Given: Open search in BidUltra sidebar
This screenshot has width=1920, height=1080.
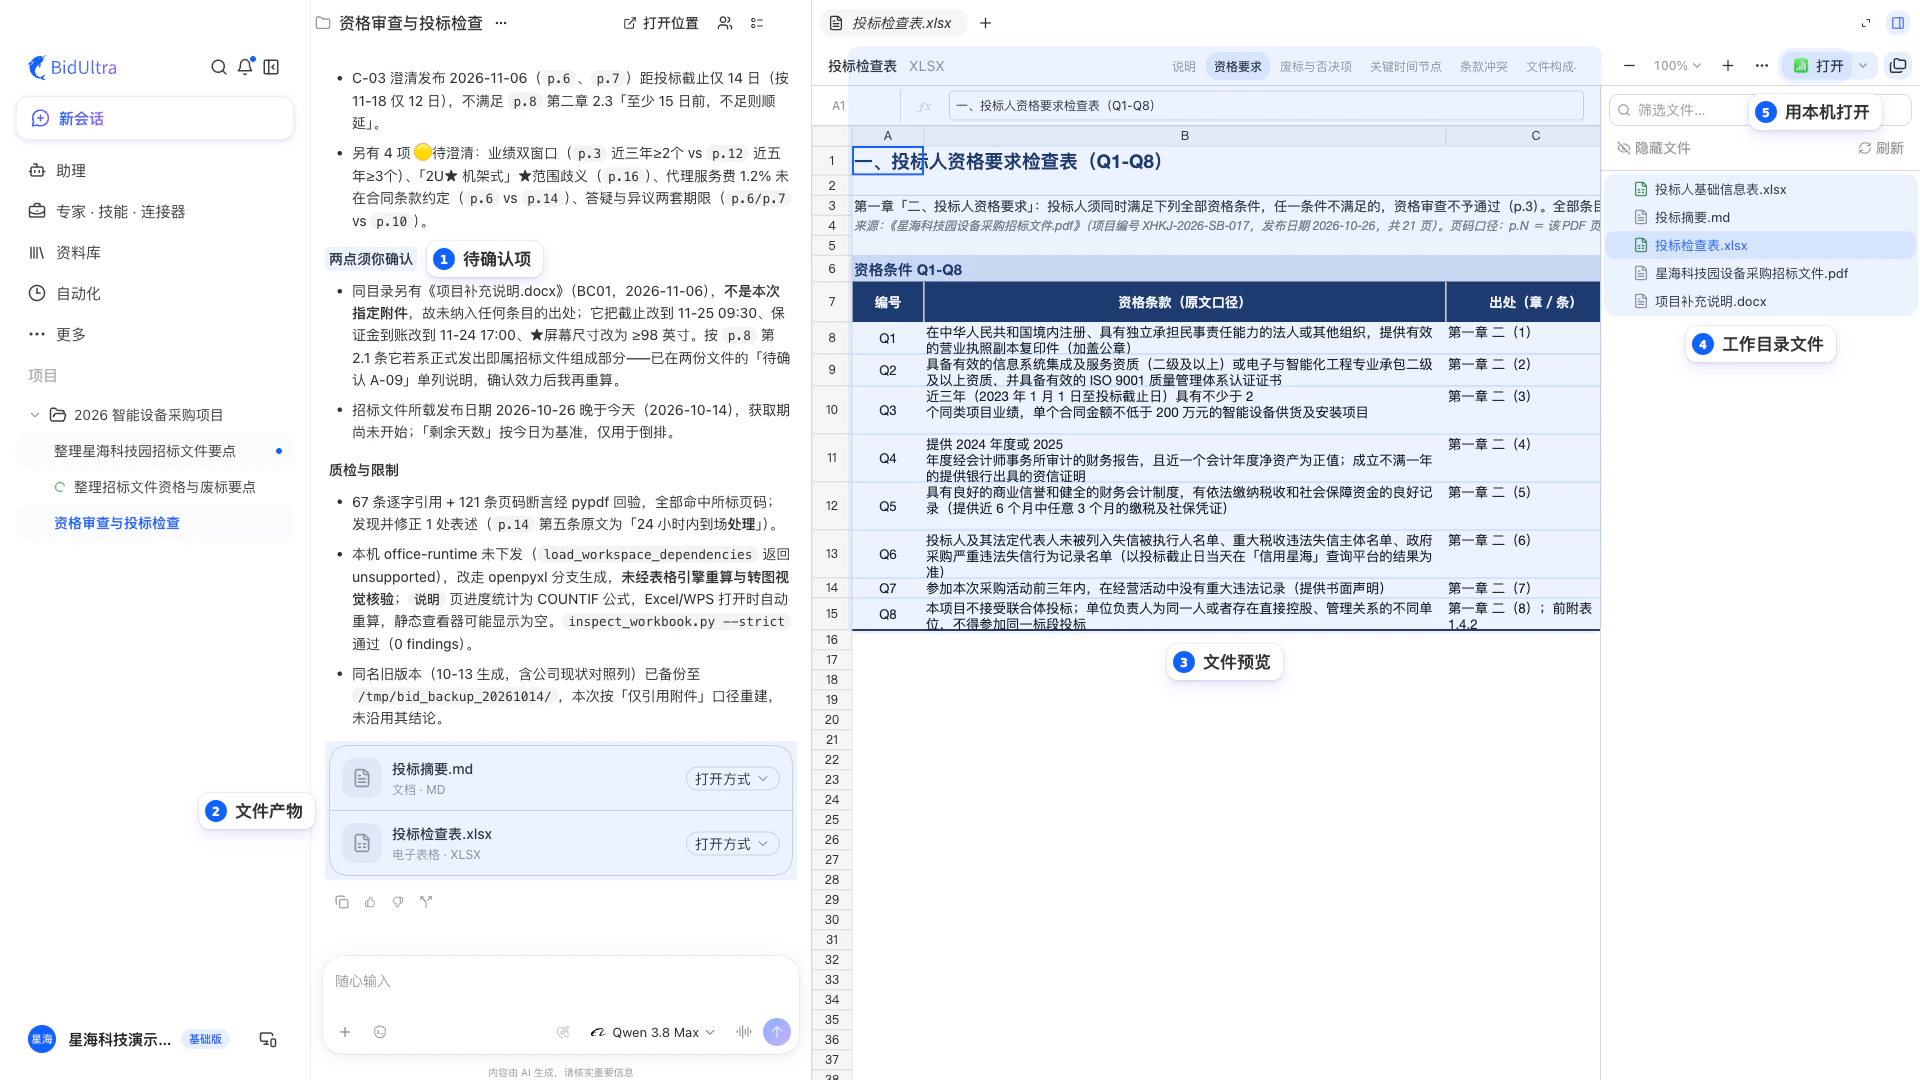Looking at the screenshot, I should tap(218, 67).
